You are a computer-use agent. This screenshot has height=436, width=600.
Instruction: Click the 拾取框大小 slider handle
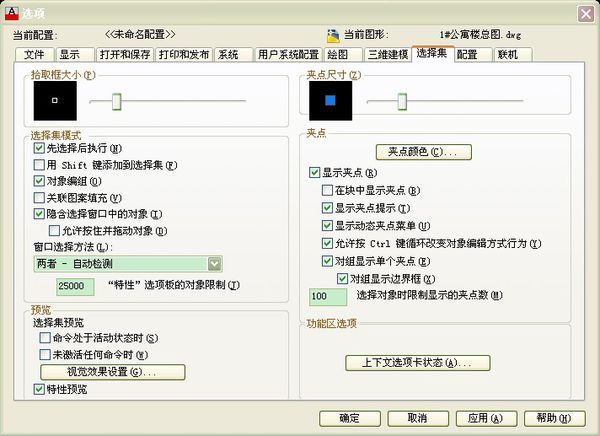point(117,101)
